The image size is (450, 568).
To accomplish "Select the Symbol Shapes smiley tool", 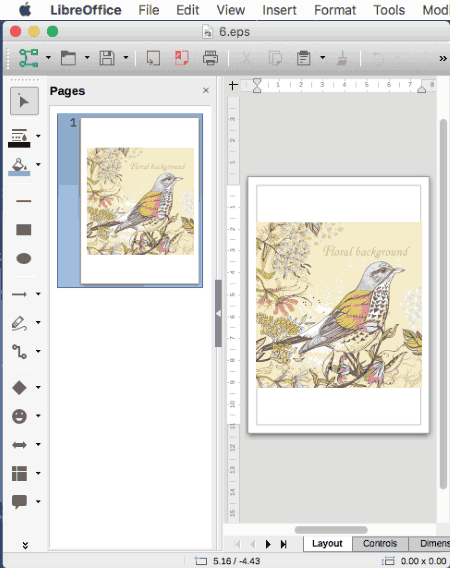I will point(19,416).
